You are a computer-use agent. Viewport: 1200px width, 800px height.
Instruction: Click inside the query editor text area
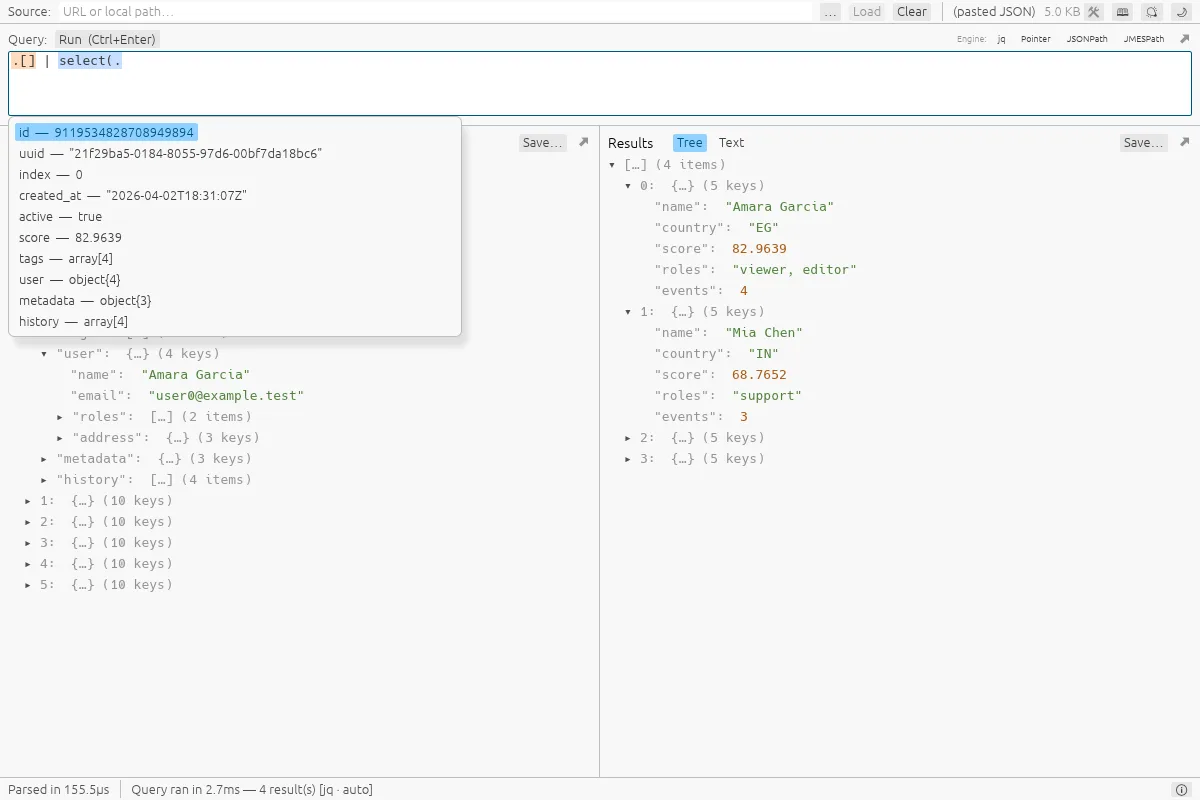600,84
